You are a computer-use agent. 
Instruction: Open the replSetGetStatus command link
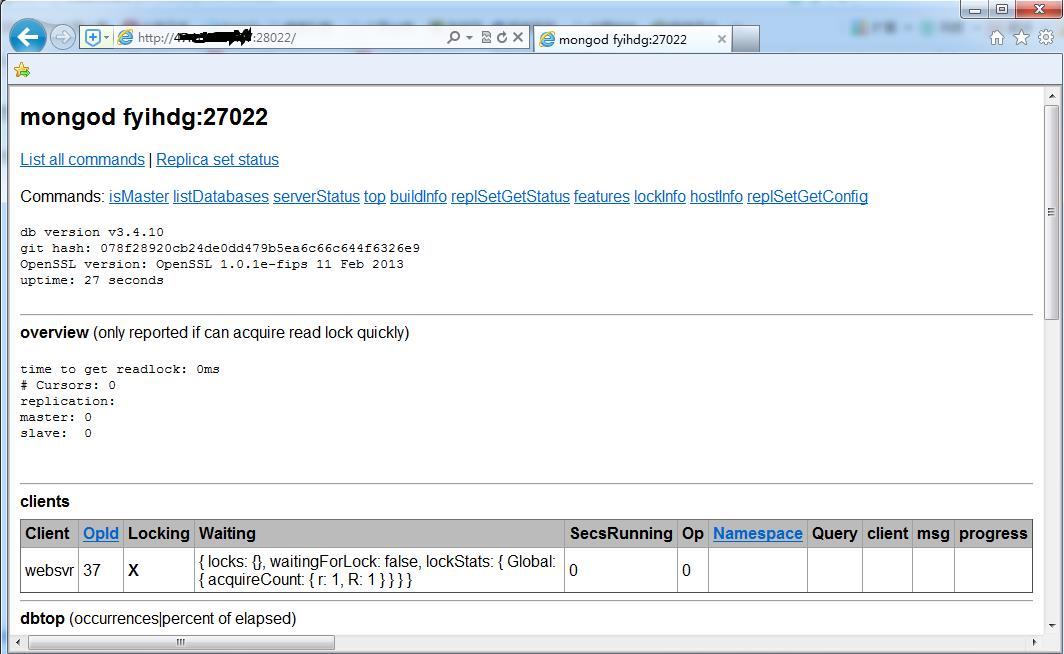pos(510,197)
